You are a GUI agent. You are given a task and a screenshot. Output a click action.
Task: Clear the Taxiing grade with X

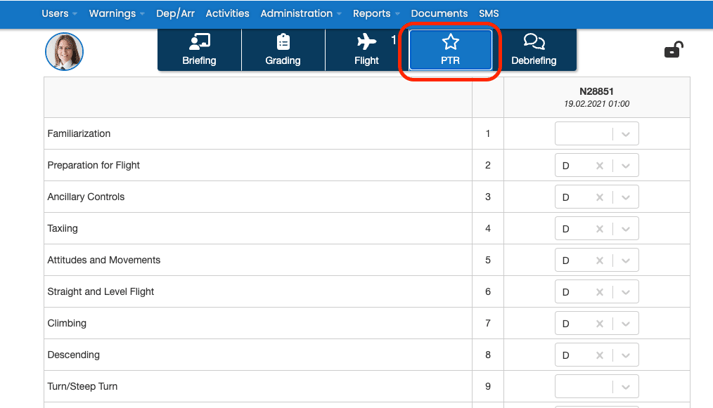[600, 229]
